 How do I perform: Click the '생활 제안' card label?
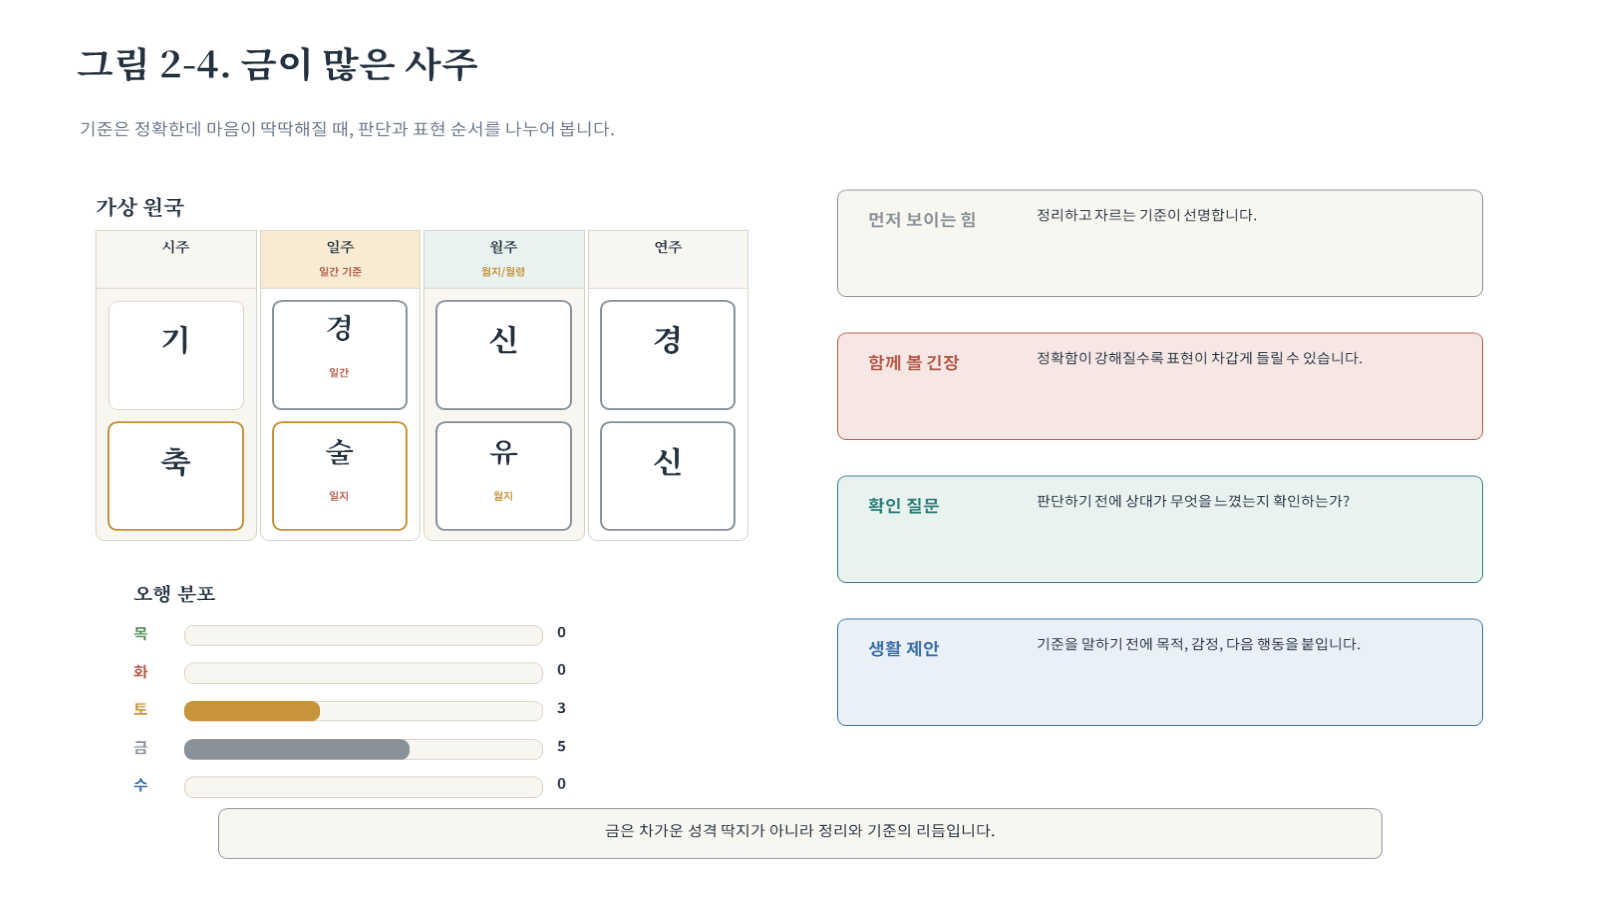903,649
